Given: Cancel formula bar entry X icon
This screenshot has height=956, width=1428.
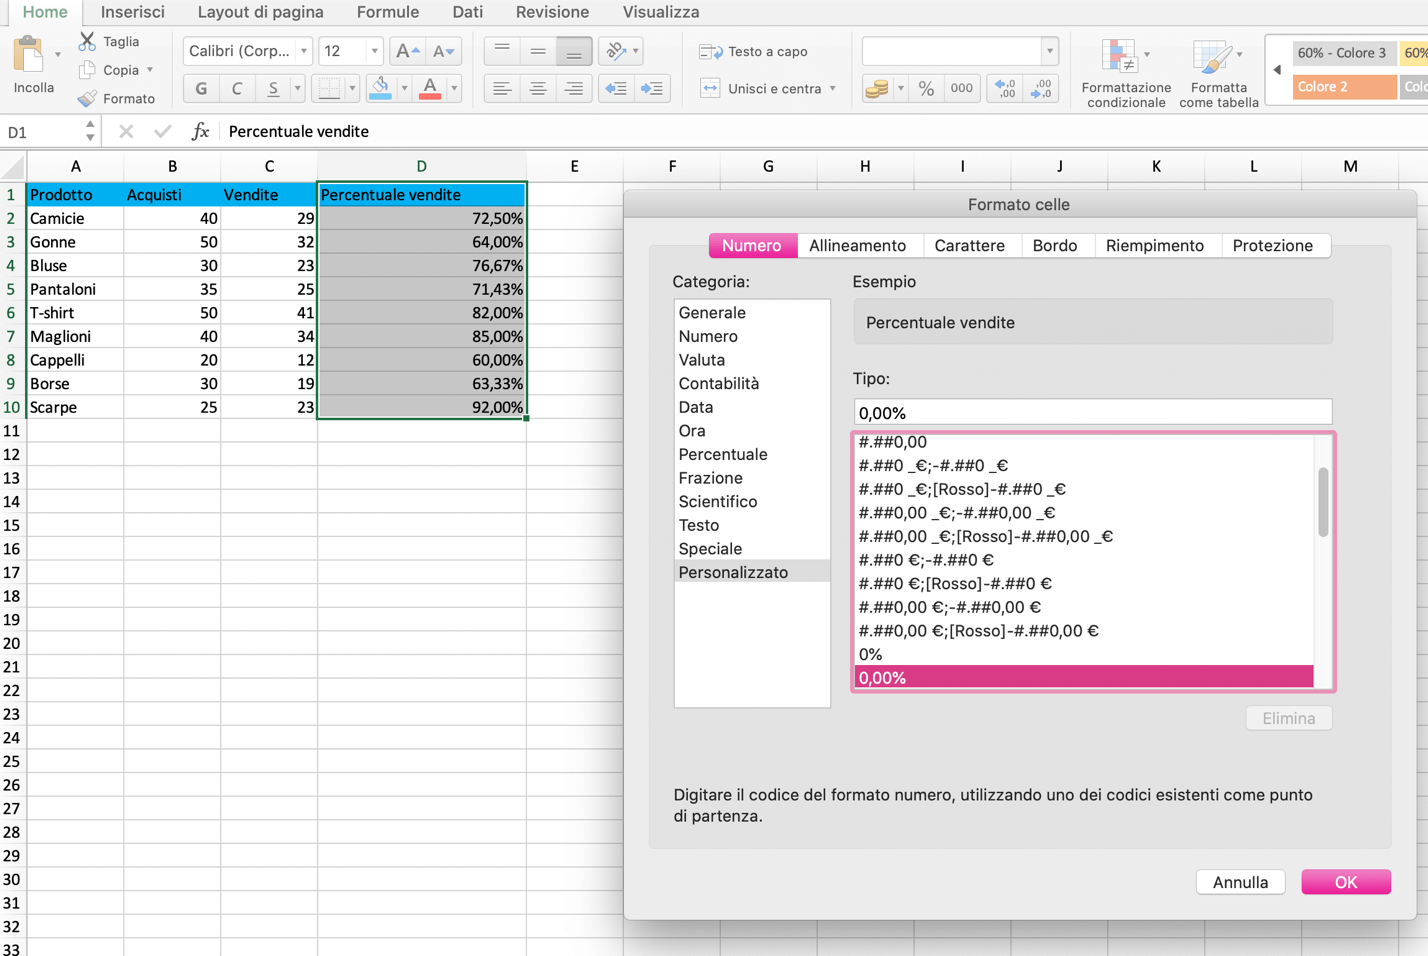Looking at the screenshot, I should [x=126, y=131].
